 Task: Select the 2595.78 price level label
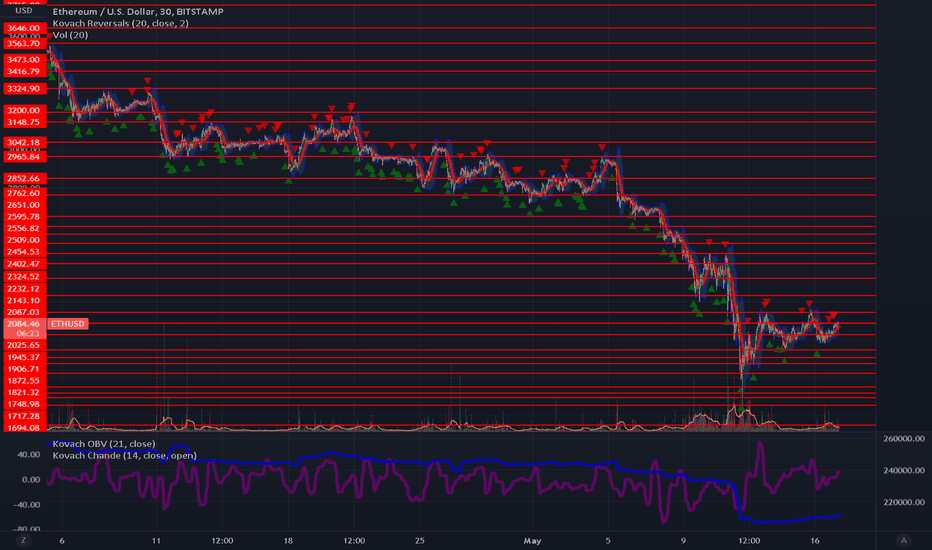[24, 217]
